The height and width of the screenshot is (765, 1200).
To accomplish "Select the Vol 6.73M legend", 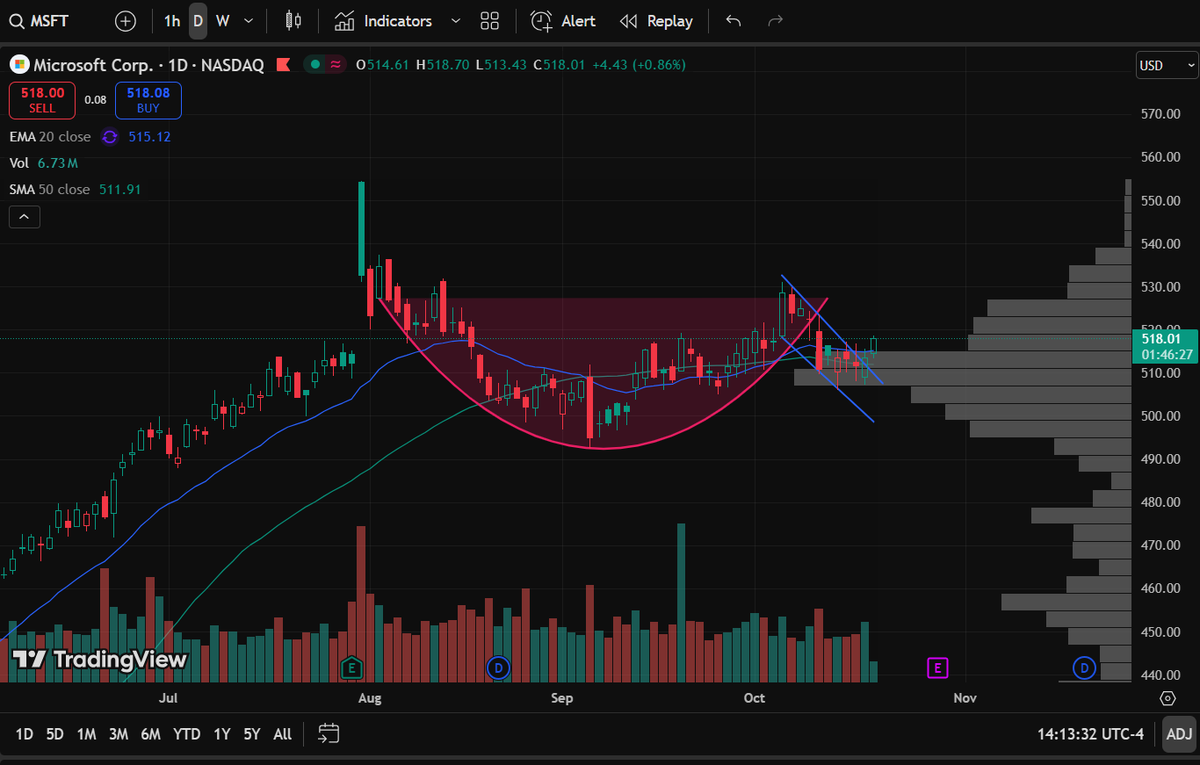I will 44,163.
